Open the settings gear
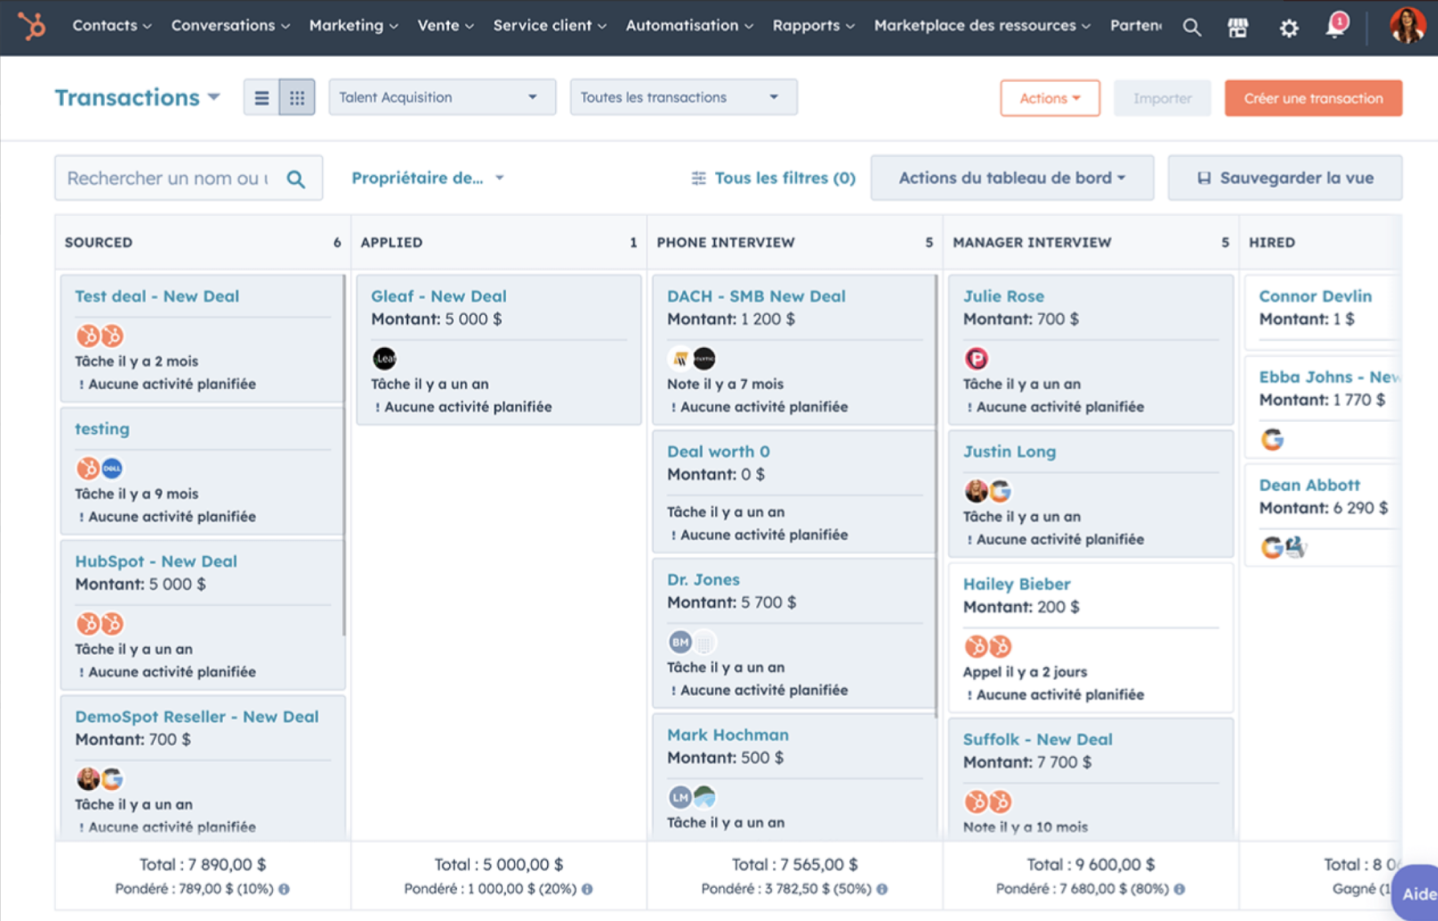1438x921 pixels. tap(1288, 27)
